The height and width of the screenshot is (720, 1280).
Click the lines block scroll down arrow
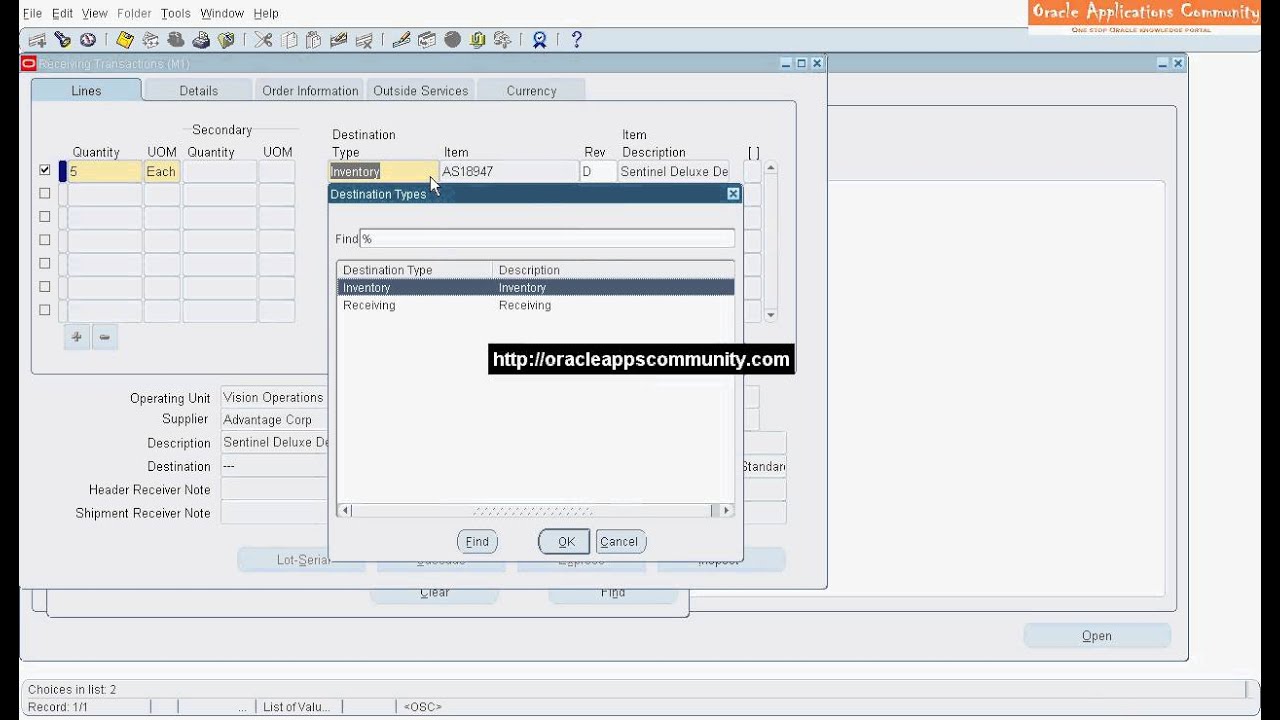(771, 315)
